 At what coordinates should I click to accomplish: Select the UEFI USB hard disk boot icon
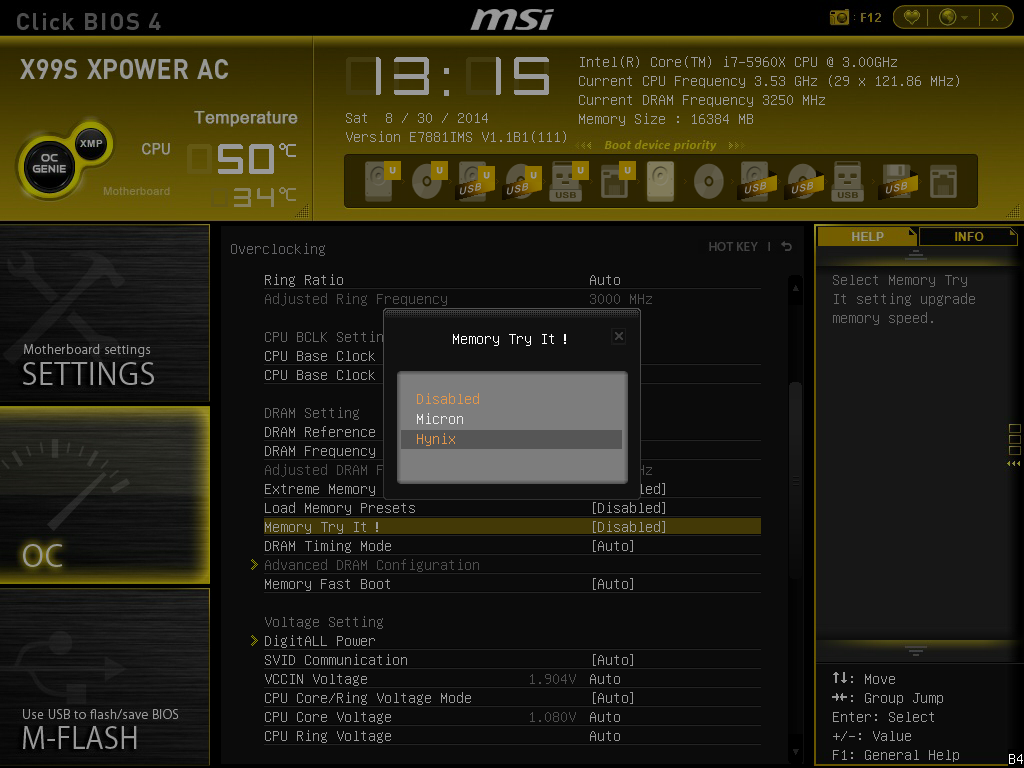[475, 181]
